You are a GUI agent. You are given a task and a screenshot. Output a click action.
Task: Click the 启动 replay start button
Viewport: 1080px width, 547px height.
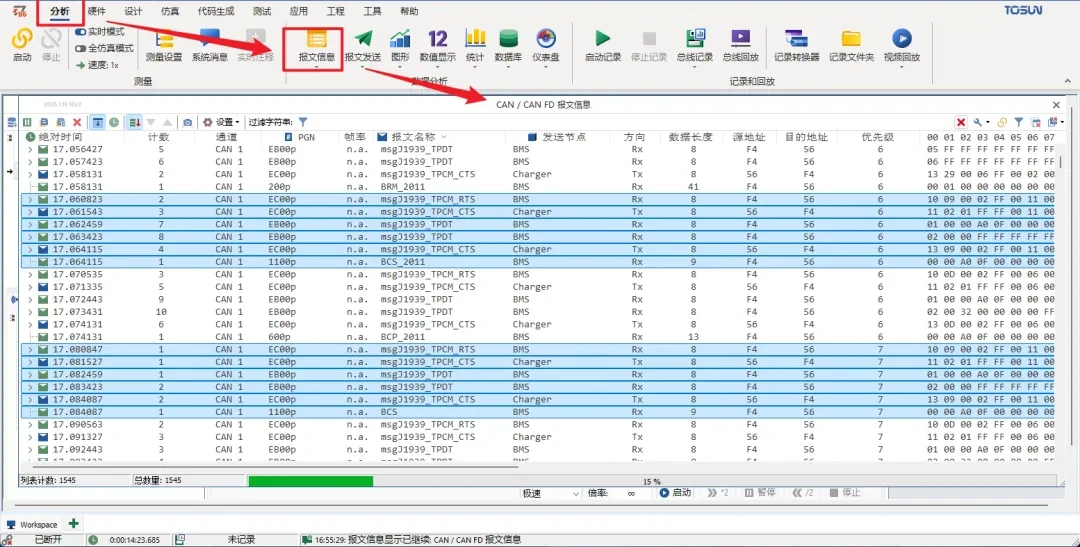coord(675,493)
